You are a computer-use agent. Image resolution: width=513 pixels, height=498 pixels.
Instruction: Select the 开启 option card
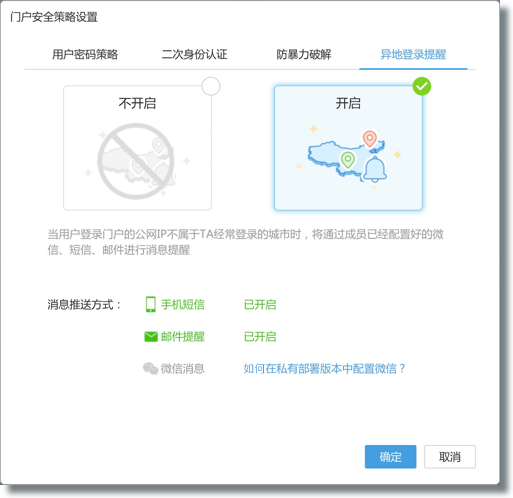(x=348, y=148)
